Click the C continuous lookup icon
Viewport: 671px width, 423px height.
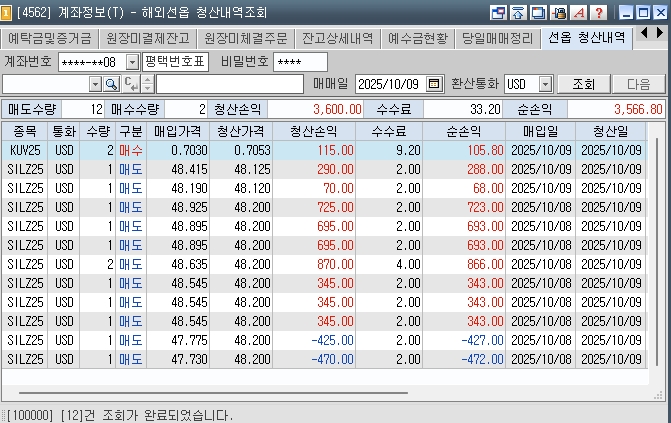[x=131, y=84]
